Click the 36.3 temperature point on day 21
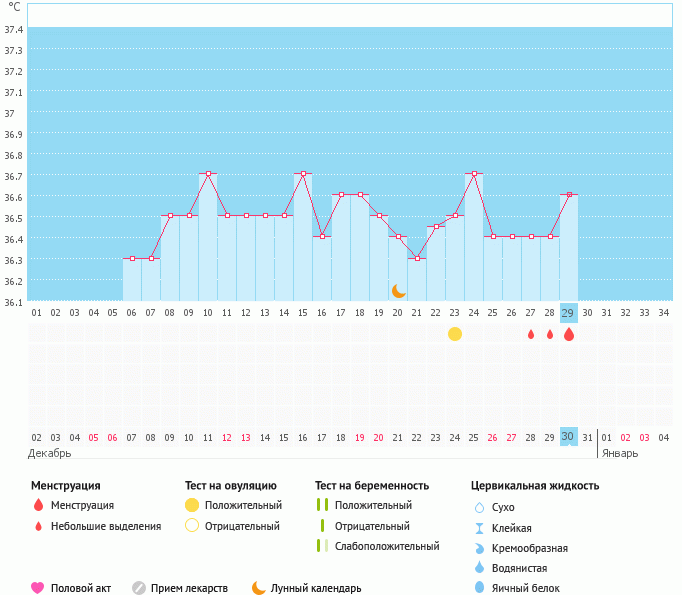 click(417, 258)
